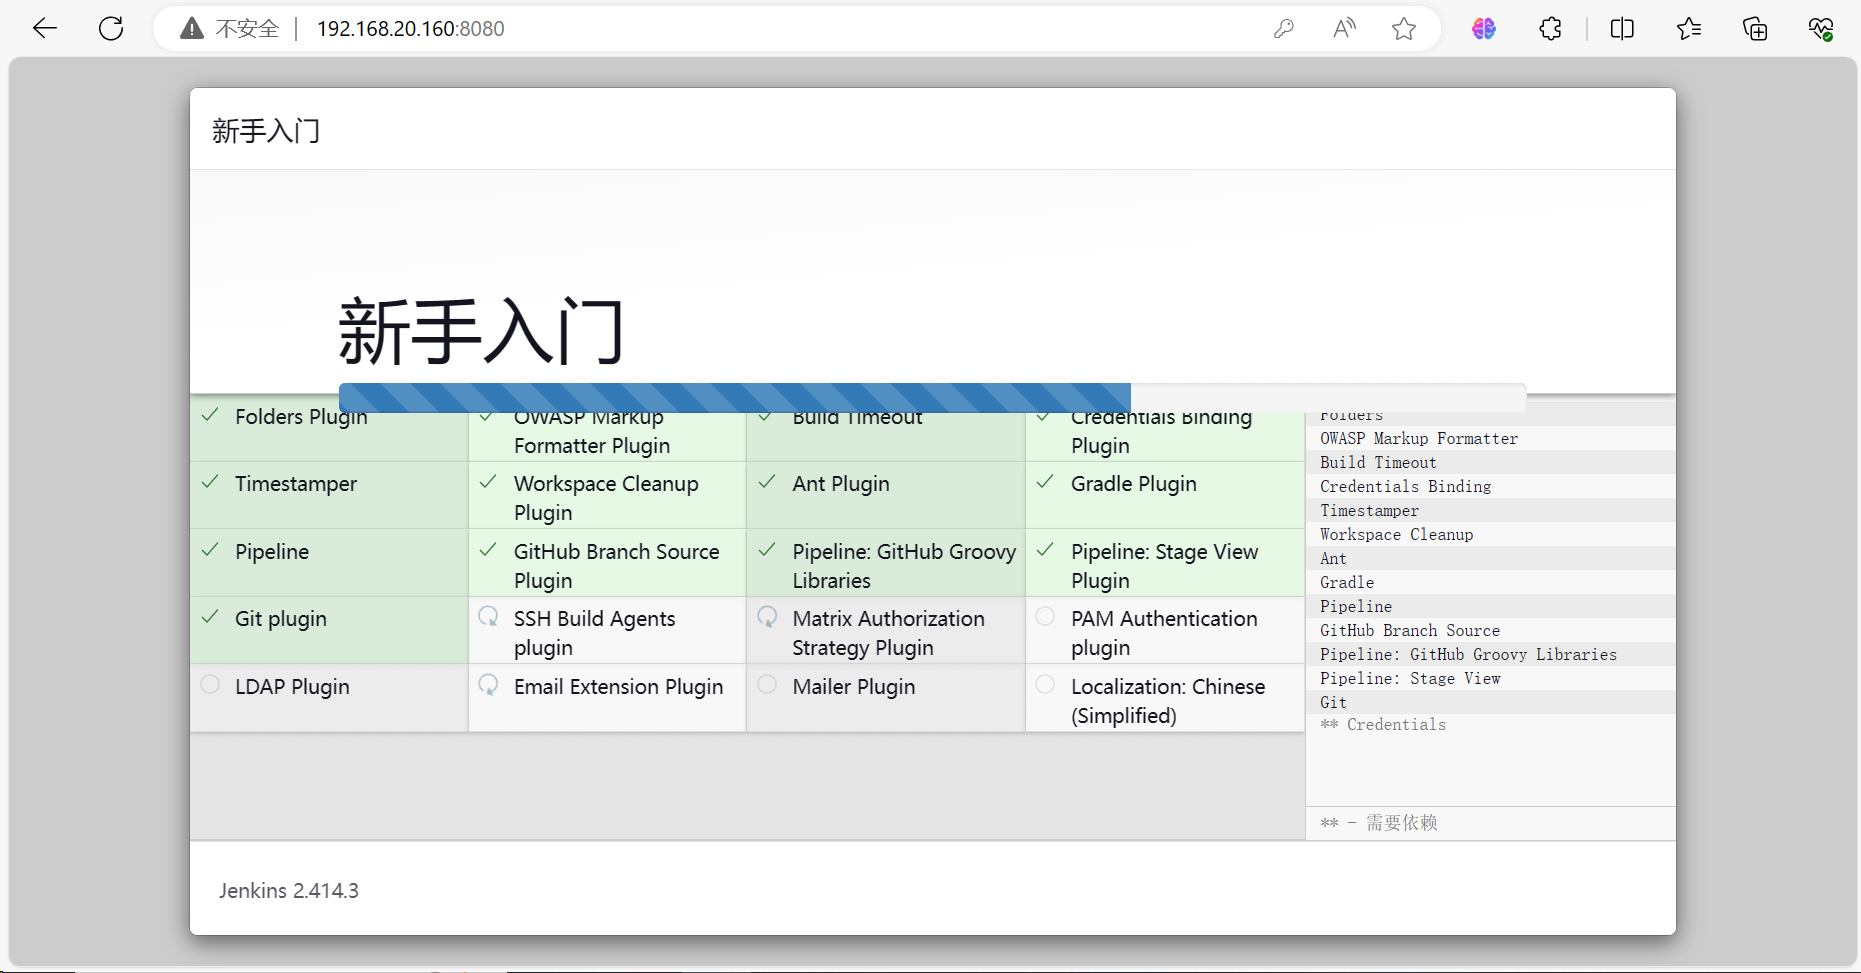The width and height of the screenshot is (1861, 973).
Task: Click SSH Build Agents plugin label
Action: click(595, 633)
